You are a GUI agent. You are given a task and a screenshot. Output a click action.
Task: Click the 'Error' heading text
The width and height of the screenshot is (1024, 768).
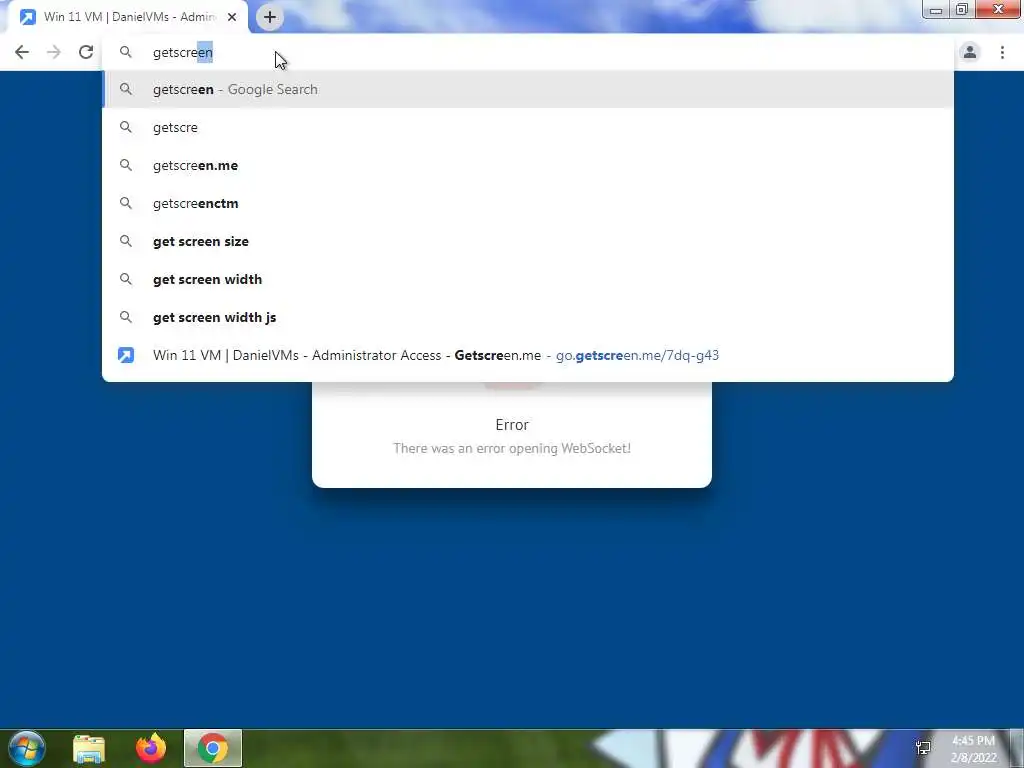[x=512, y=425]
